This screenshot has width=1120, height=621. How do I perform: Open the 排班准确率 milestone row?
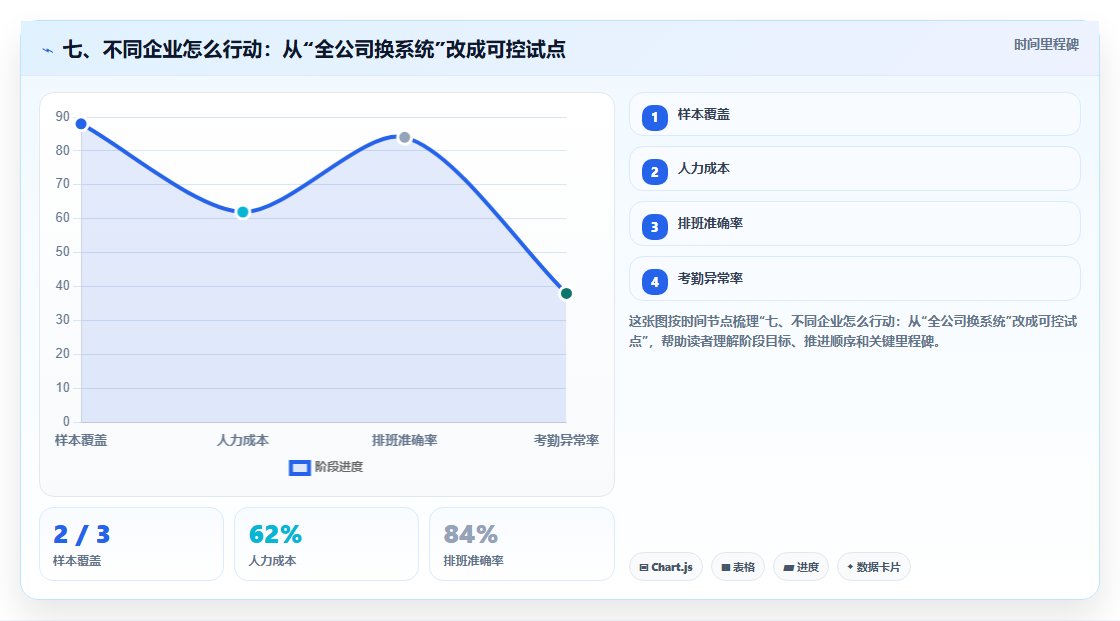tap(854, 224)
